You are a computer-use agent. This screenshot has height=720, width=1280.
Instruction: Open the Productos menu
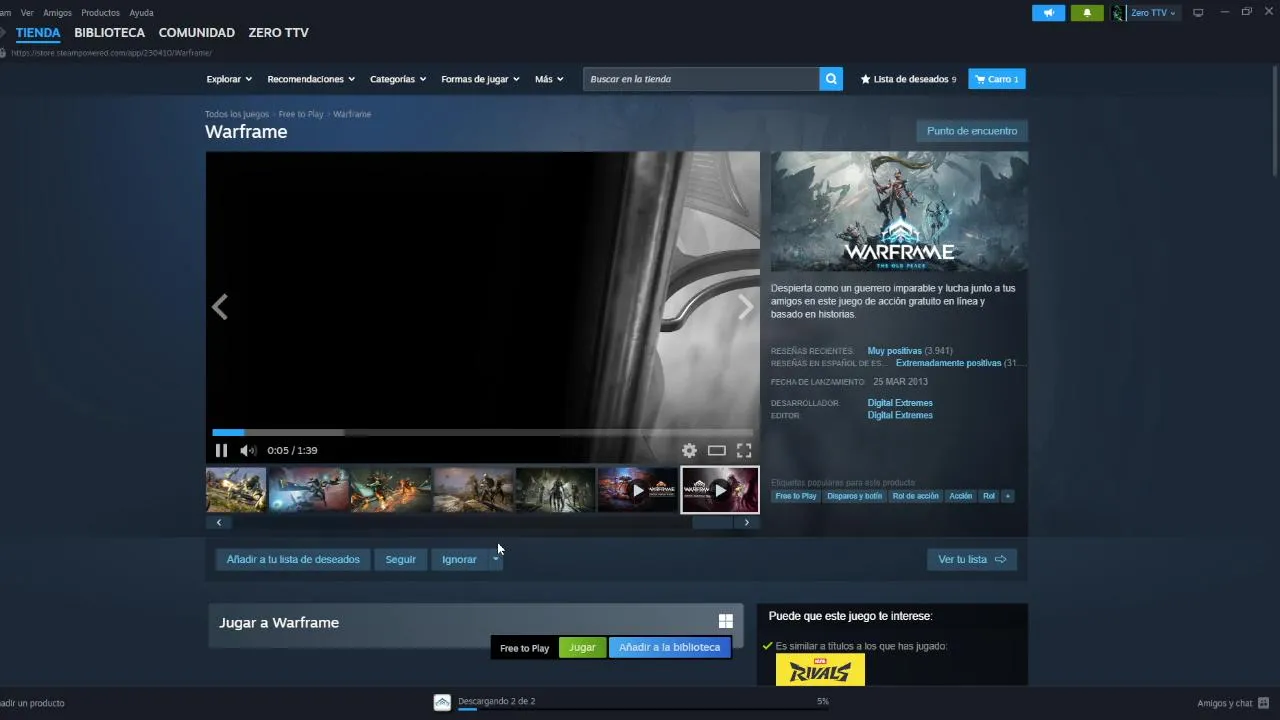click(x=100, y=13)
